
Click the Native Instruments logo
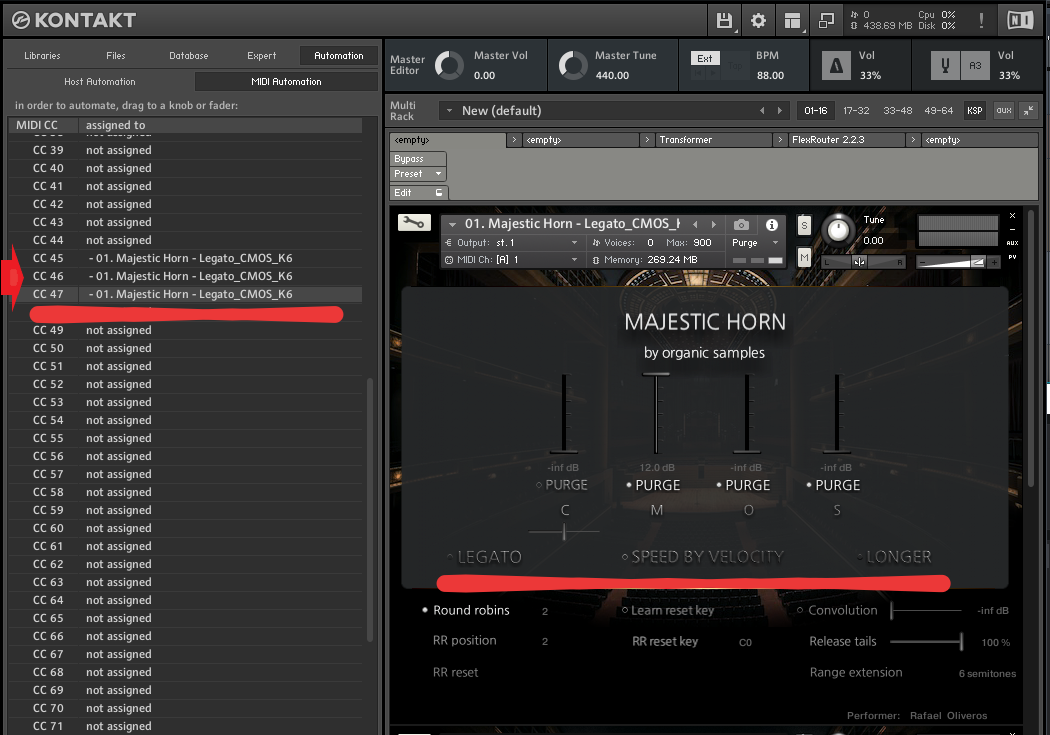point(1021,21)
